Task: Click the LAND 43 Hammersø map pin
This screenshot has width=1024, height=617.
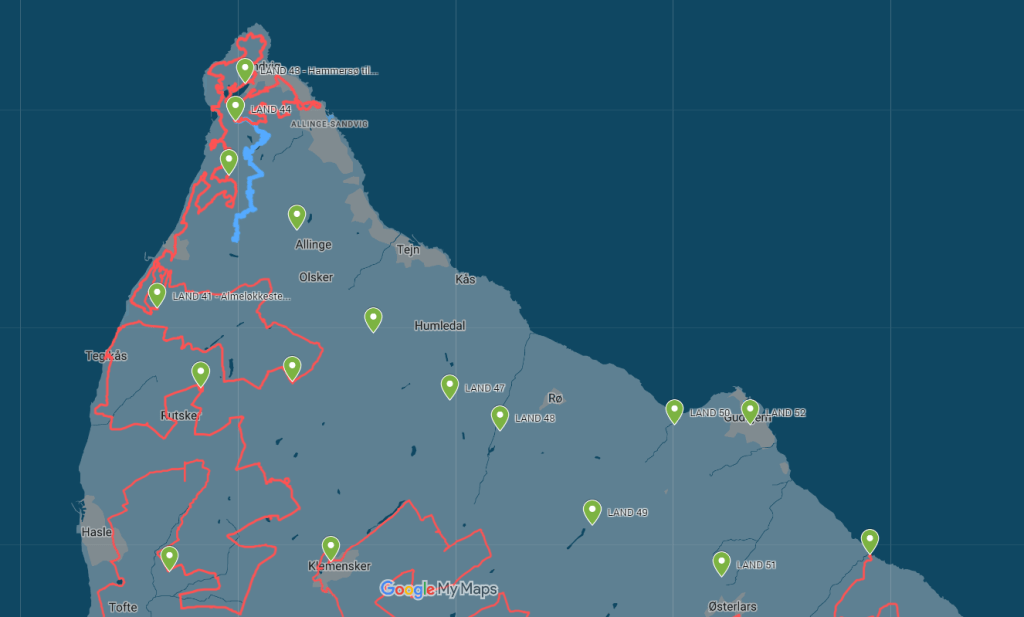Action: (245, 69)
